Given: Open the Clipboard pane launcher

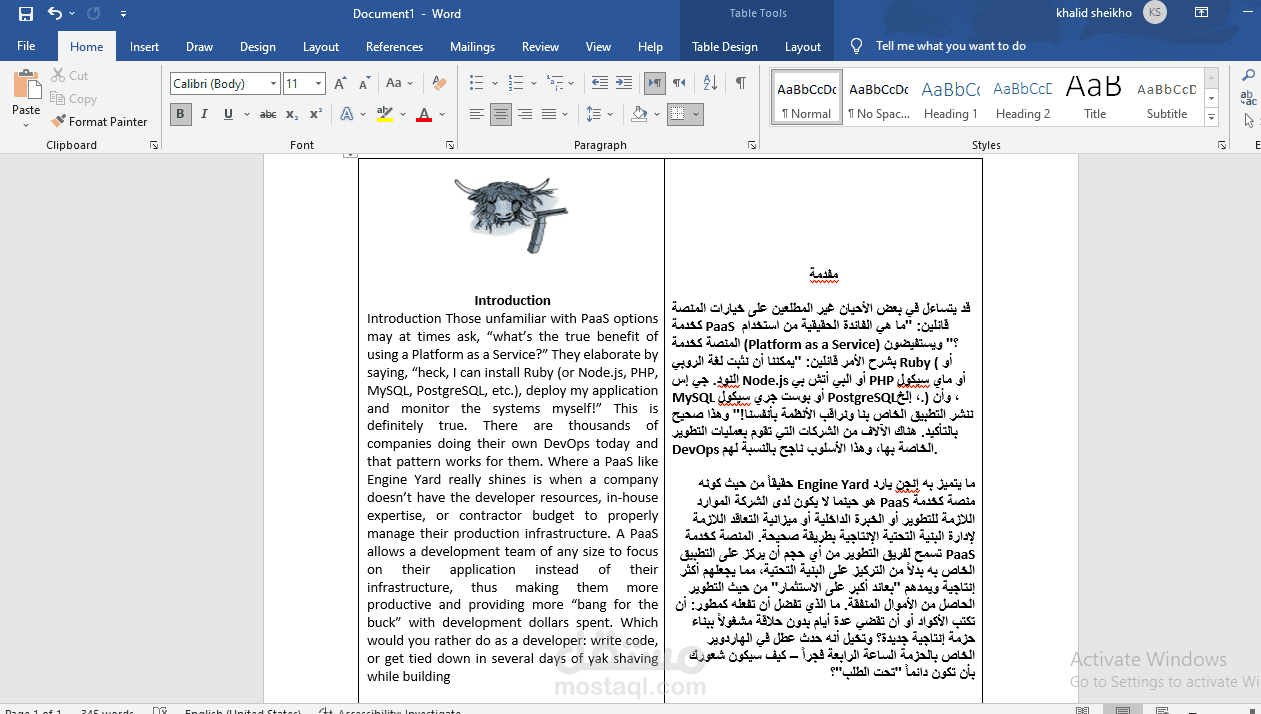Looking at the screenshot, I should click(154, 145).
